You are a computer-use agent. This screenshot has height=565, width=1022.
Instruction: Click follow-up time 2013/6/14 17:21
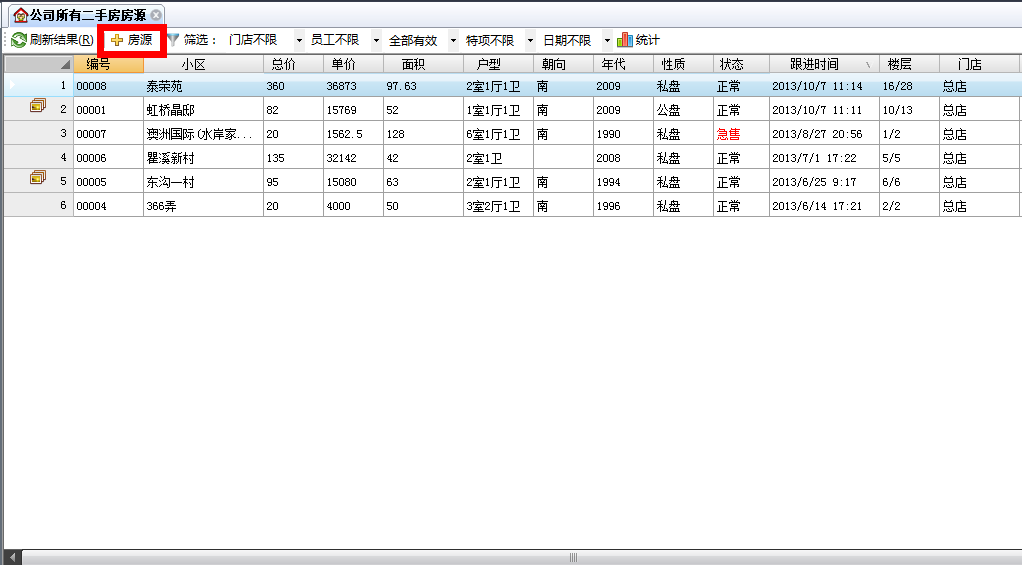pos(824,206)
